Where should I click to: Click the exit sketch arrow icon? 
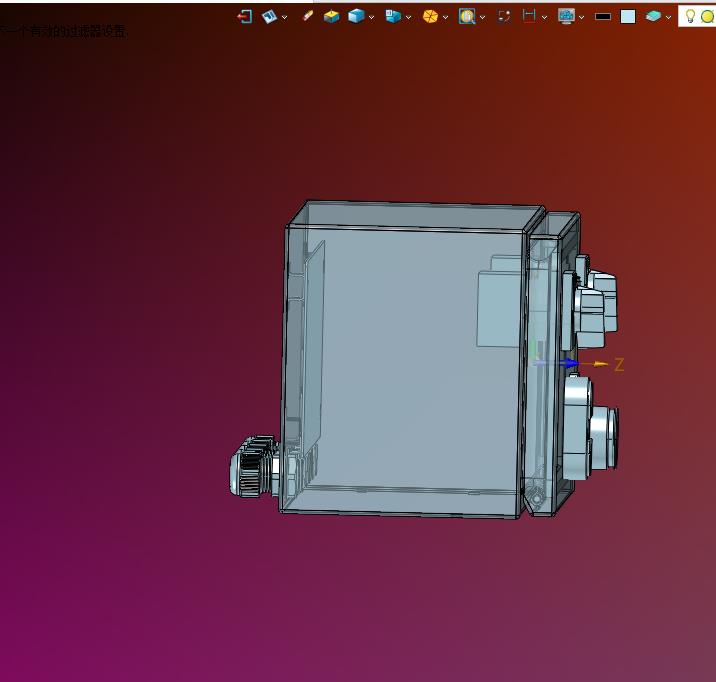point(245,17)
